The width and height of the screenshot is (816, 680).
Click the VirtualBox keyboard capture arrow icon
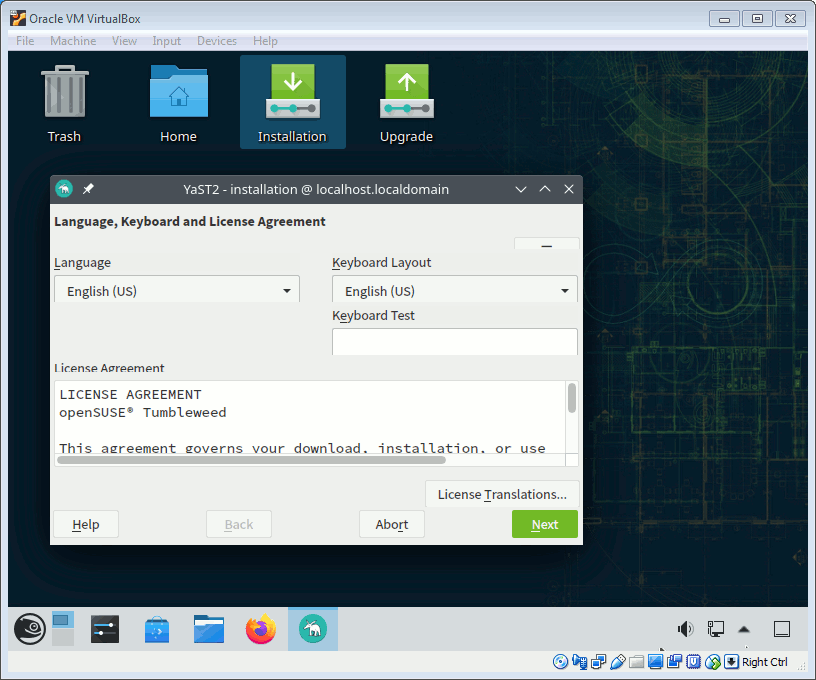pos(731,662)
